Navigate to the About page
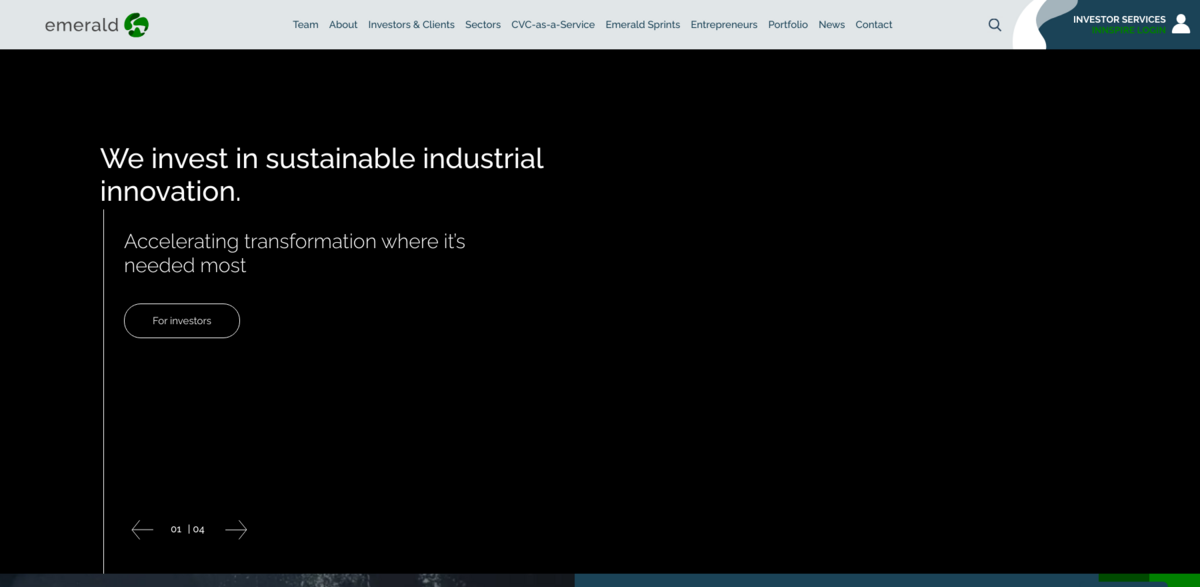This screenshot has height=587, width=1200. (343, 25)
